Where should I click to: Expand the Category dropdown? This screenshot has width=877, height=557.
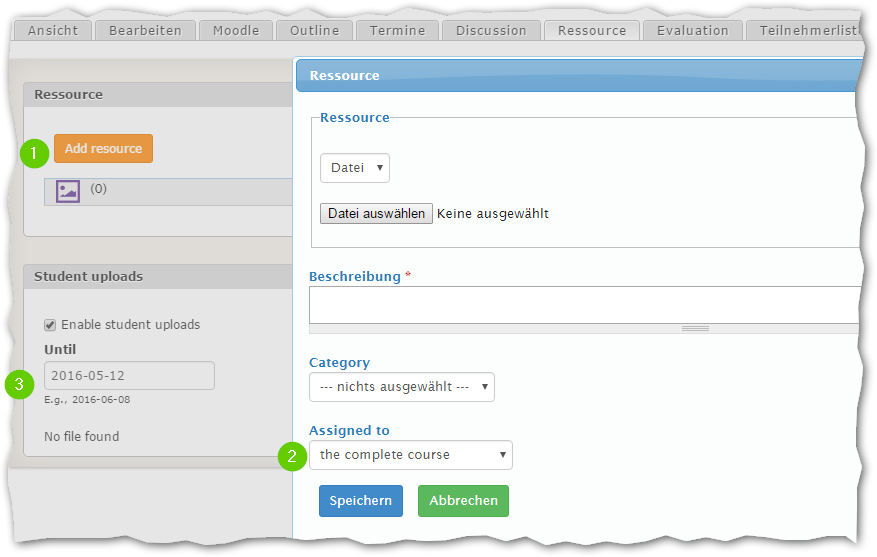click(402, 387)
